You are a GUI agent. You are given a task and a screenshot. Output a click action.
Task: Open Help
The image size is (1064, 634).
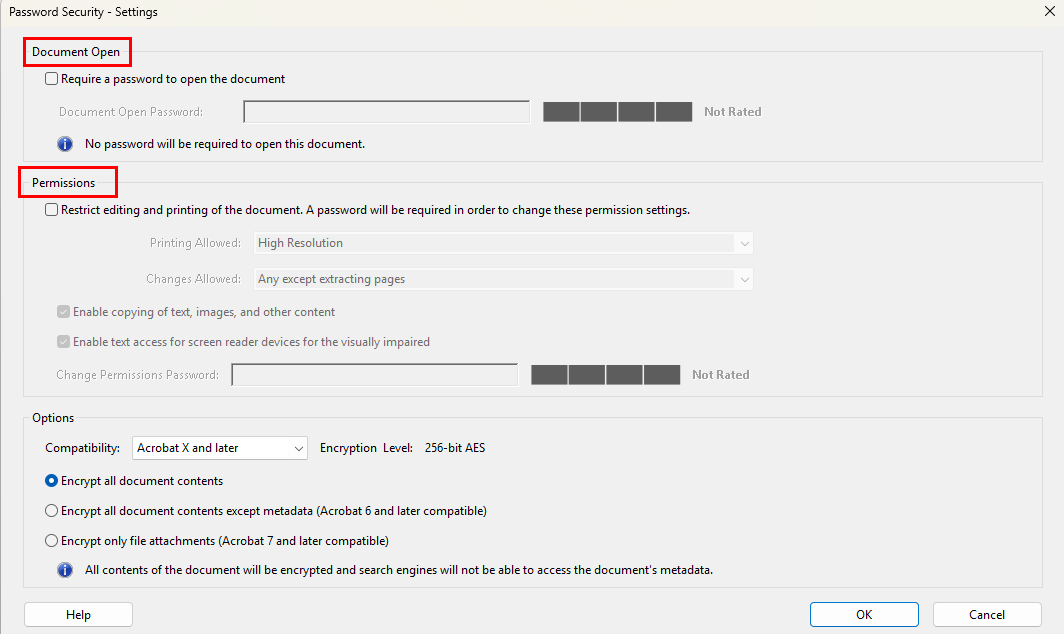coord(77,614)
